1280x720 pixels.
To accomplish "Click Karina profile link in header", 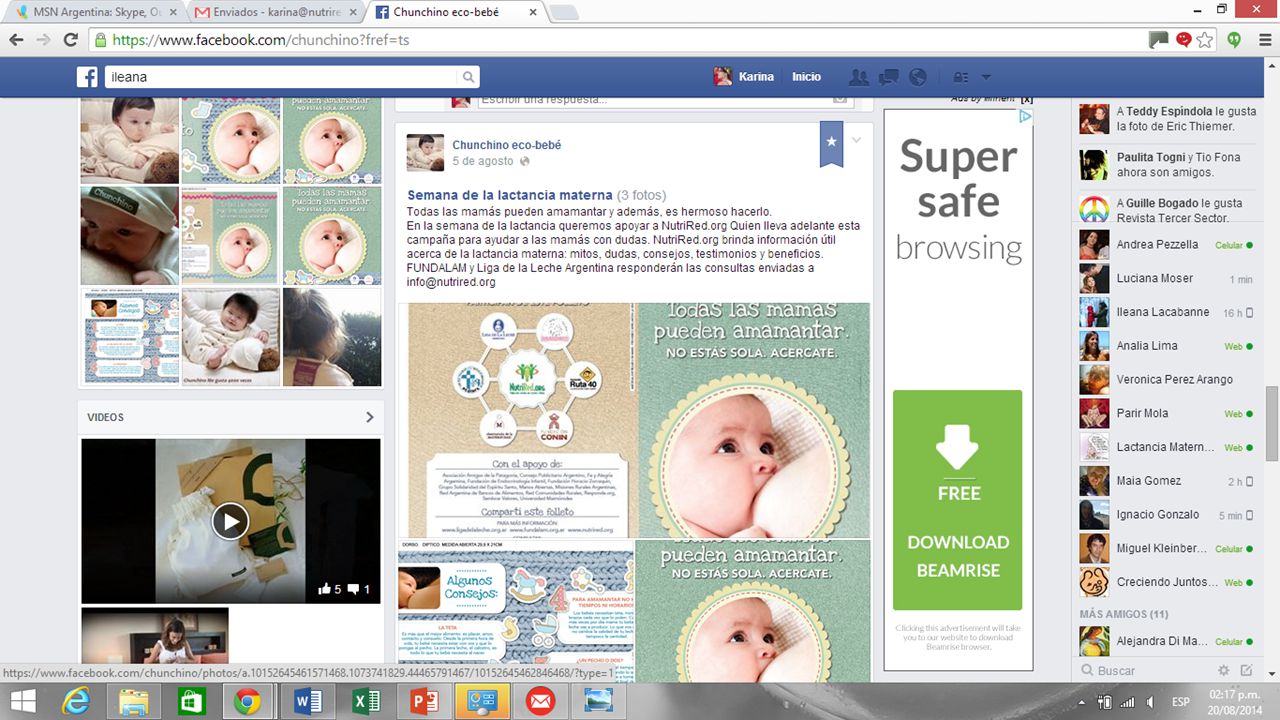I will click(x=744, y=77).
